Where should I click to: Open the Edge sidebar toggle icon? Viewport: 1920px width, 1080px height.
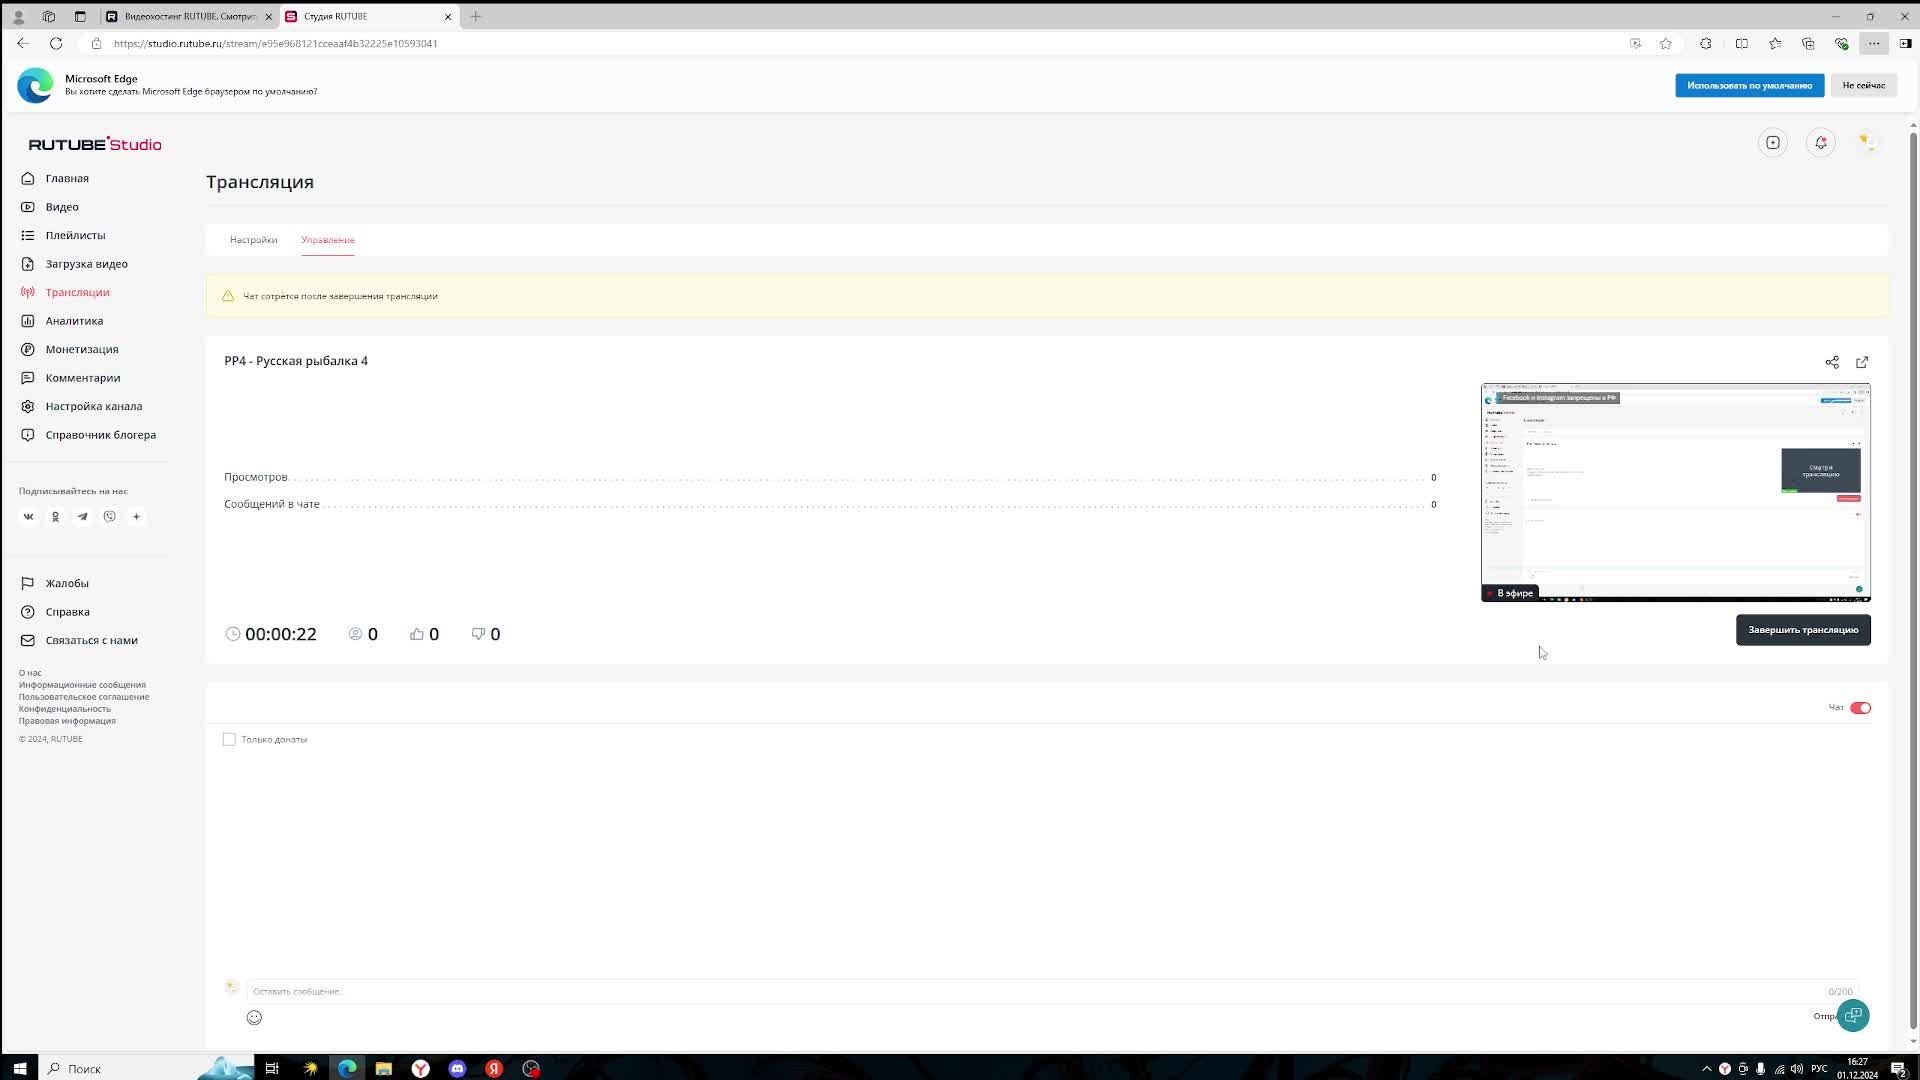coord(1906,43)
